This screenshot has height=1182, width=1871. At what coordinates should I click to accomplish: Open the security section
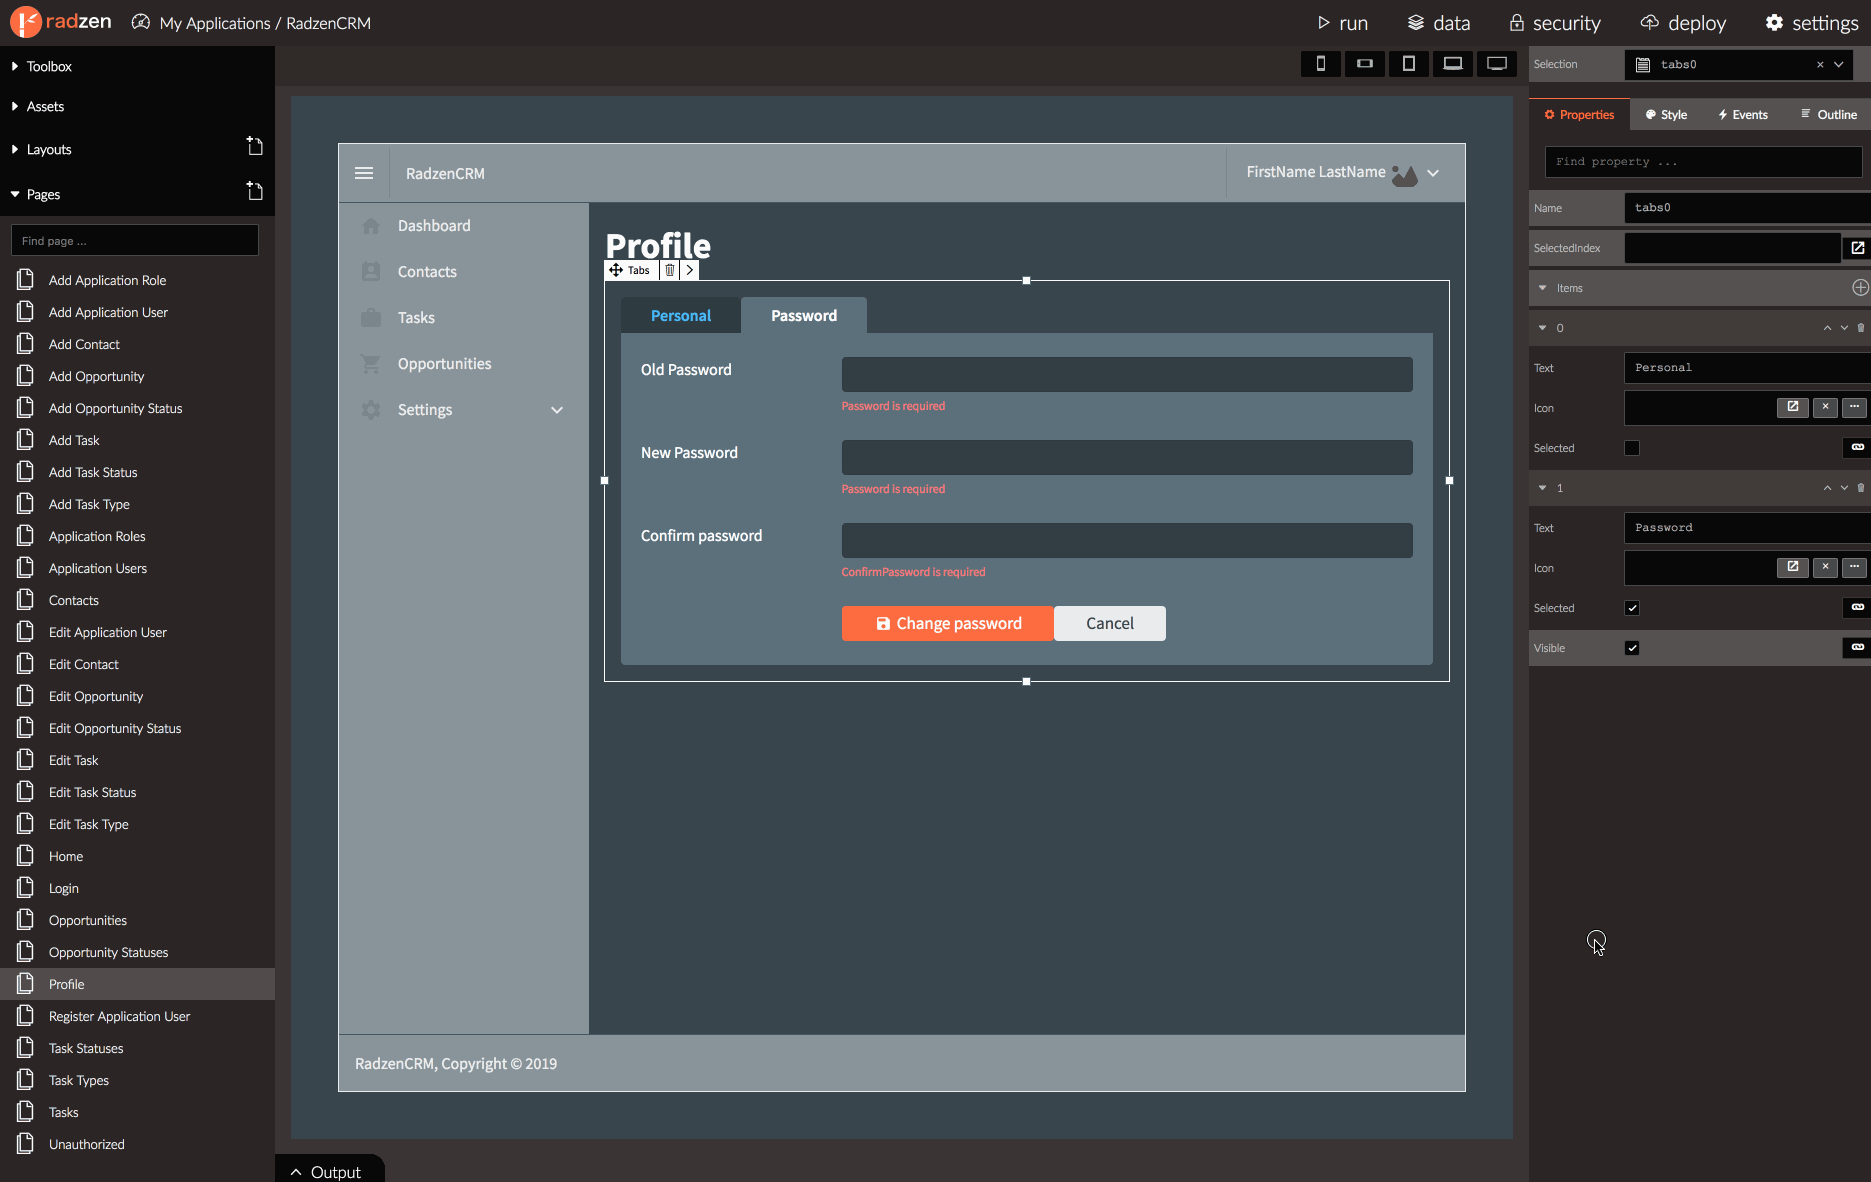tap(1555, 23)
